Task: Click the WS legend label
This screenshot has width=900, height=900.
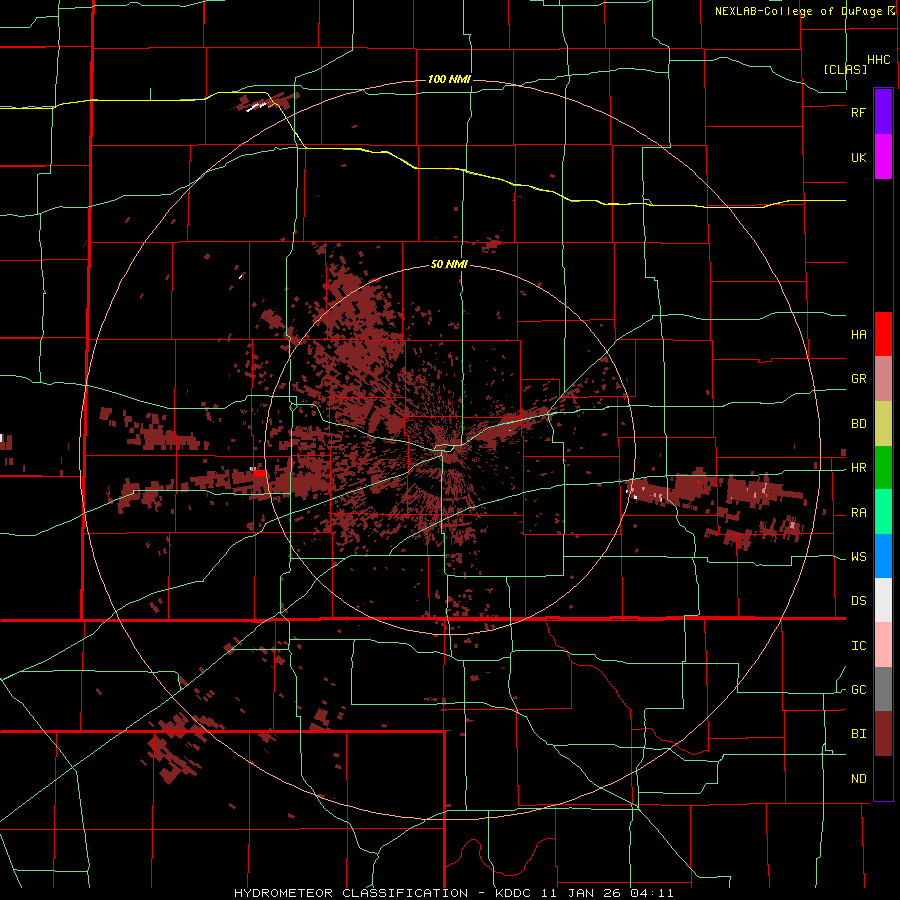Action: pos(858,557)
